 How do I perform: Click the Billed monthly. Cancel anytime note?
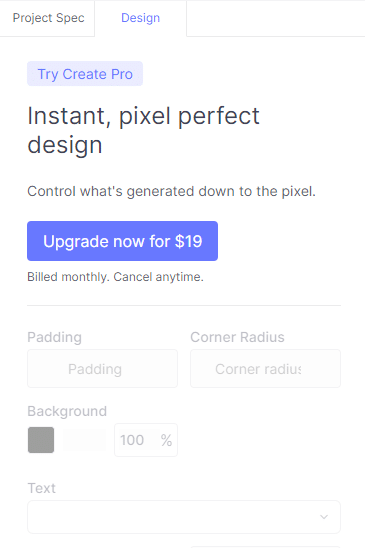click(115, 277)
